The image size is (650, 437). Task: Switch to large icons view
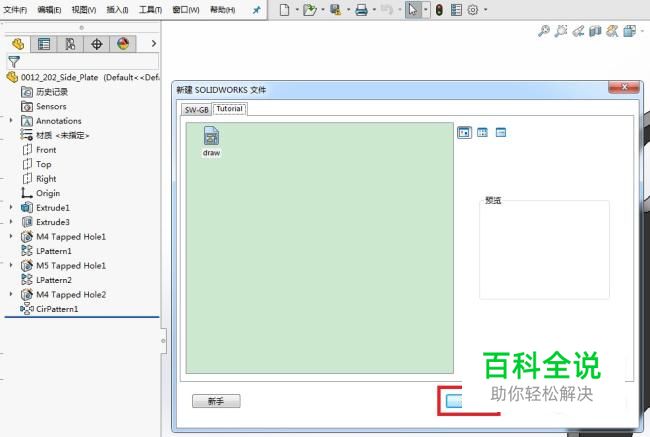pos(464,133)
